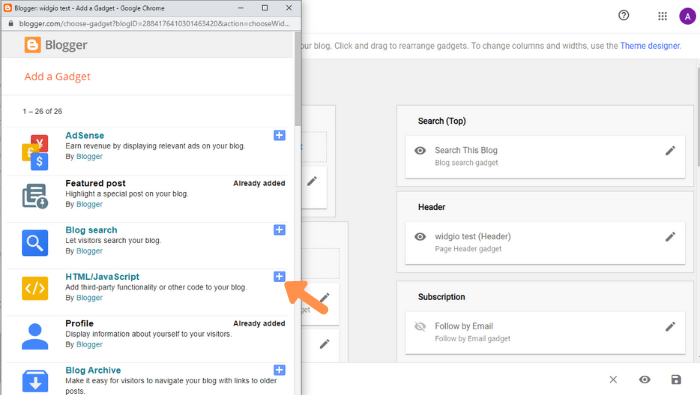The height and width of the screenshot is (395, 700).
Task: Edit the Follow by Email gadget
Action: pyautogui.click(x=670, y=327)
